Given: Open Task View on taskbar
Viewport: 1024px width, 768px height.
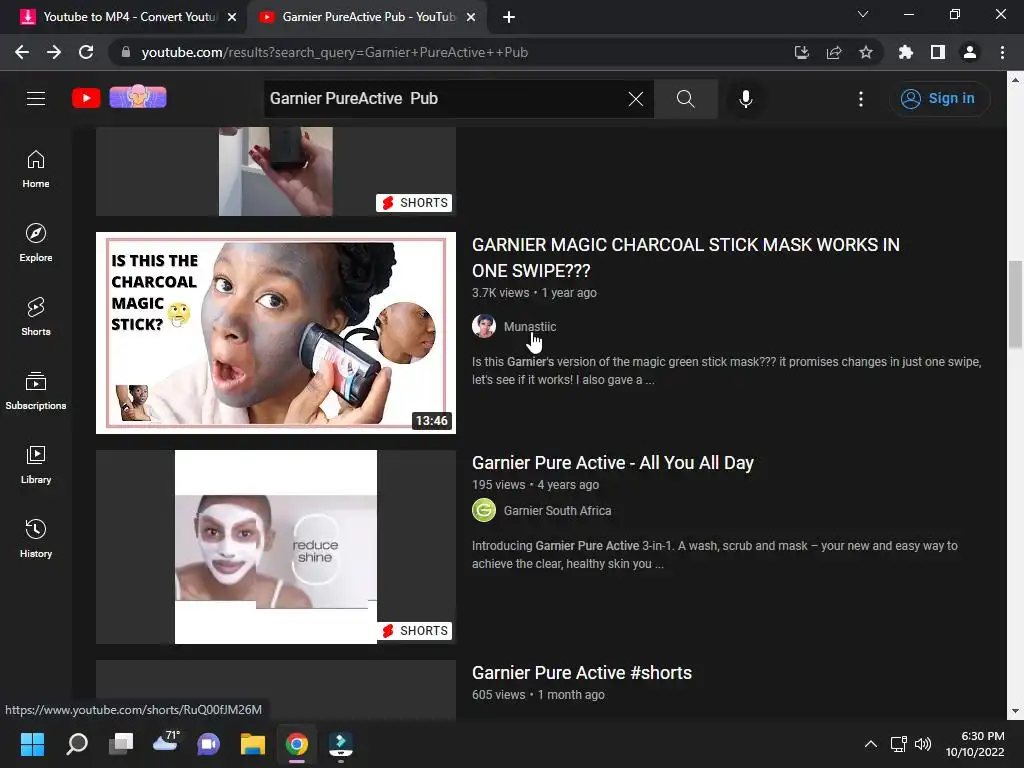Looking at the screenshot, I should pyautogui.click(x=121, y=744).
